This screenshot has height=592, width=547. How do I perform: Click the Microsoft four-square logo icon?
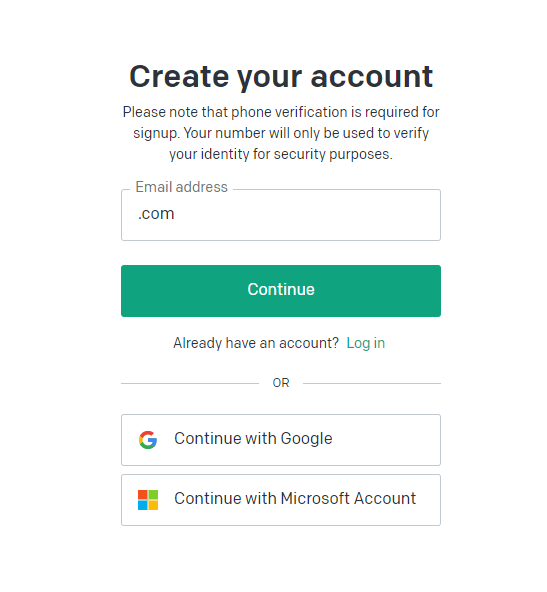click(148, 500)
